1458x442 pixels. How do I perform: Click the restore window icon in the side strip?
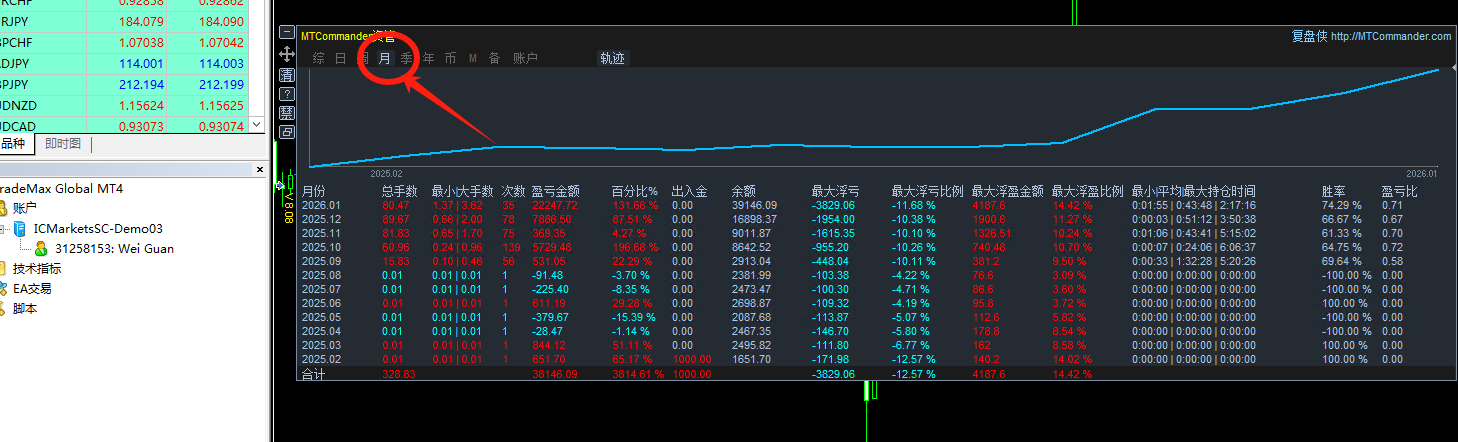287,131
